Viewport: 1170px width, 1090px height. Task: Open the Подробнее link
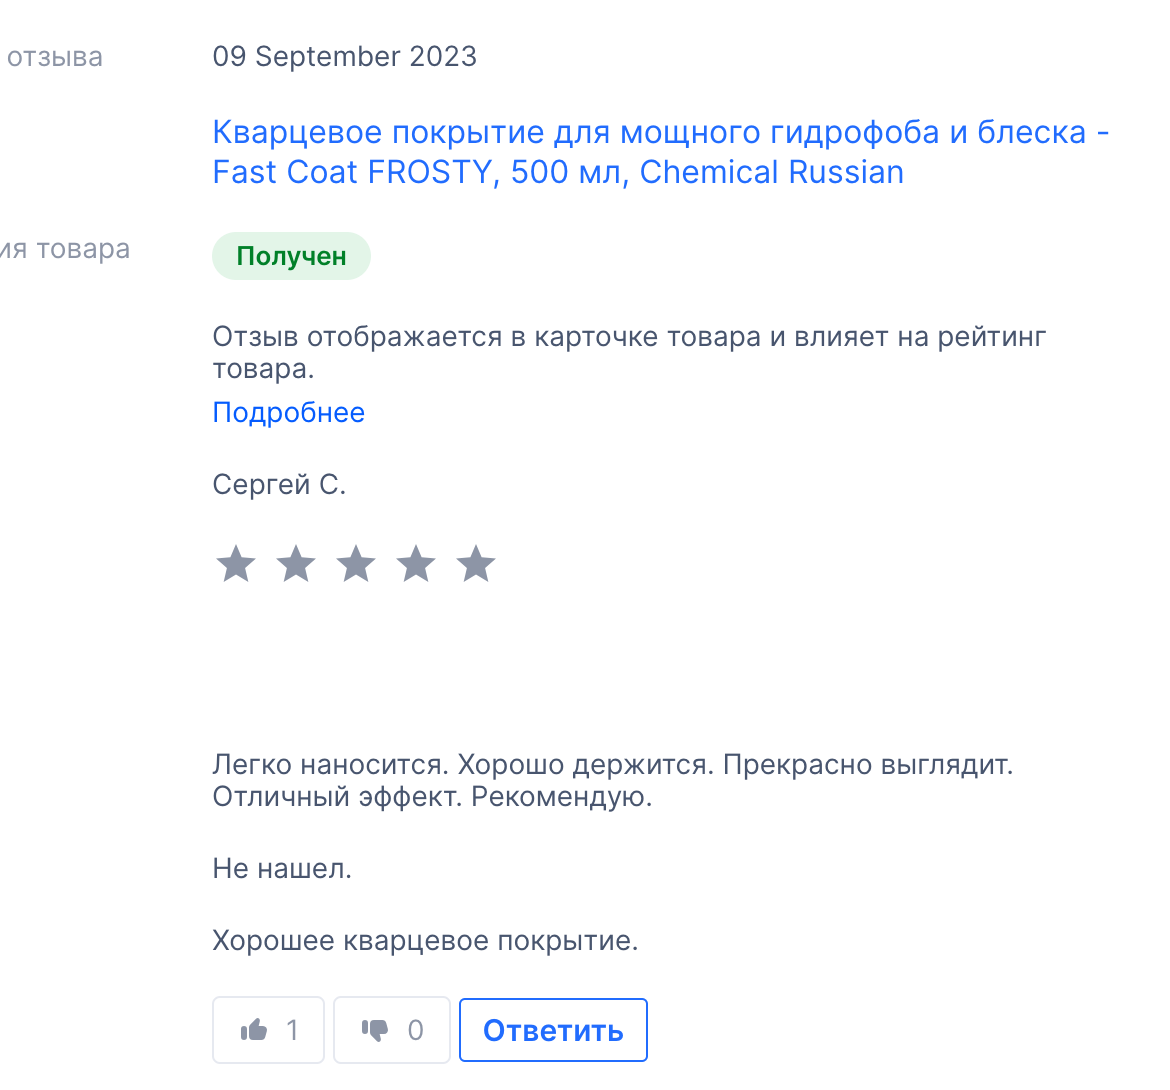click(288, 413)
